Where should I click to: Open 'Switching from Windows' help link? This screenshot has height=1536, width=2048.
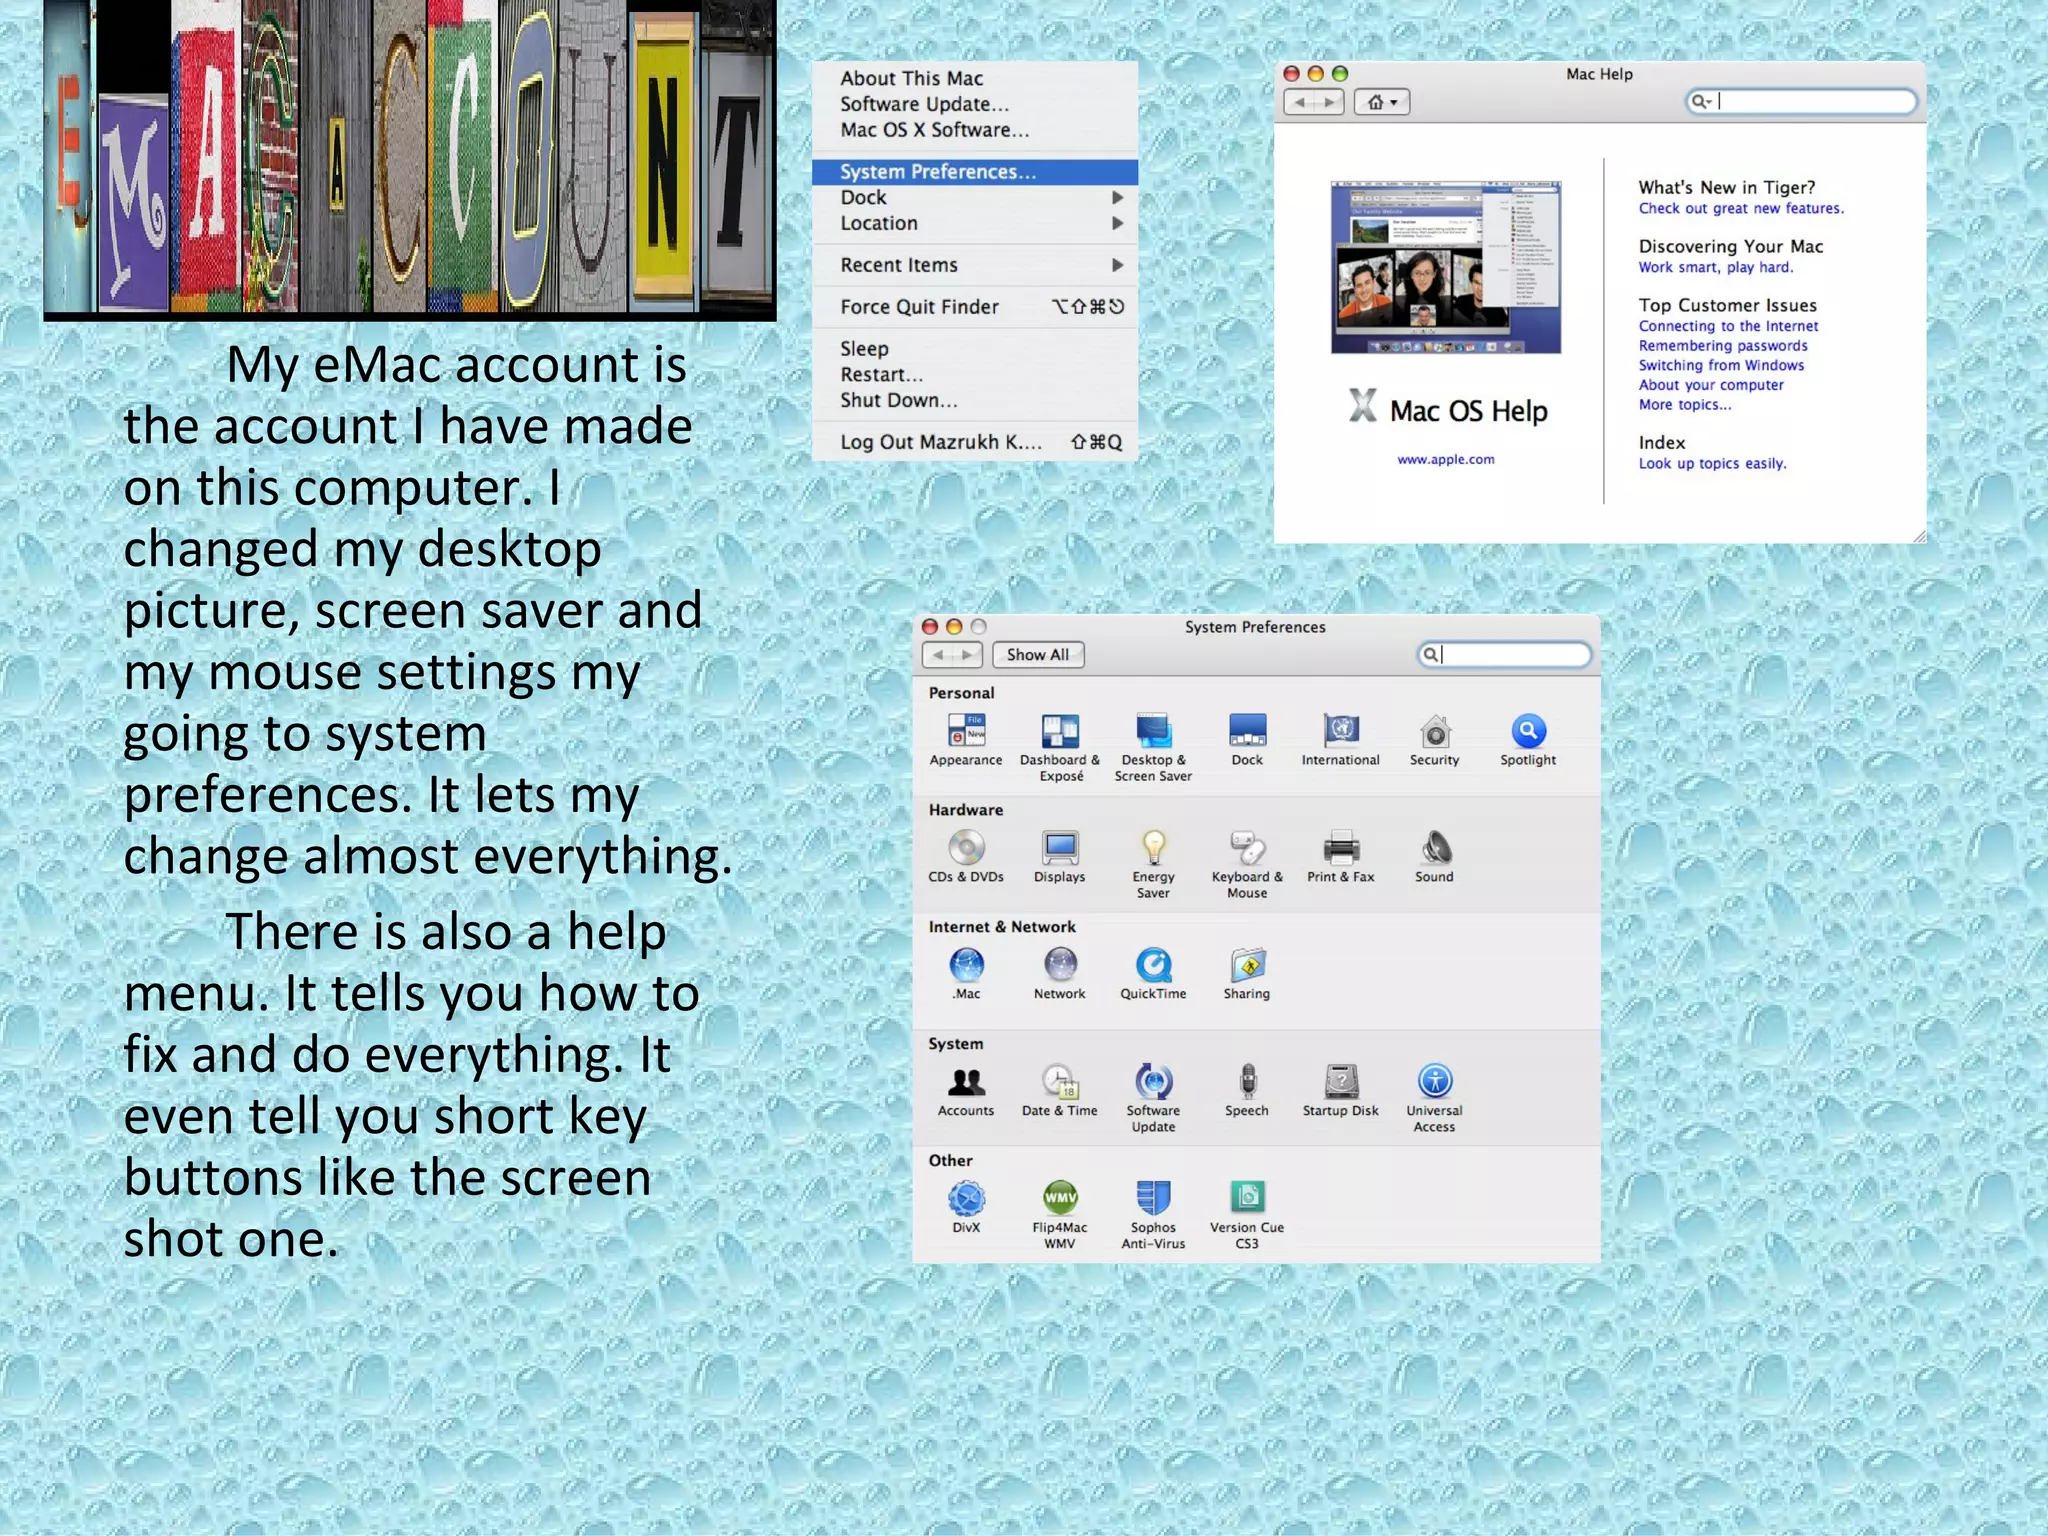point(1721,366)
